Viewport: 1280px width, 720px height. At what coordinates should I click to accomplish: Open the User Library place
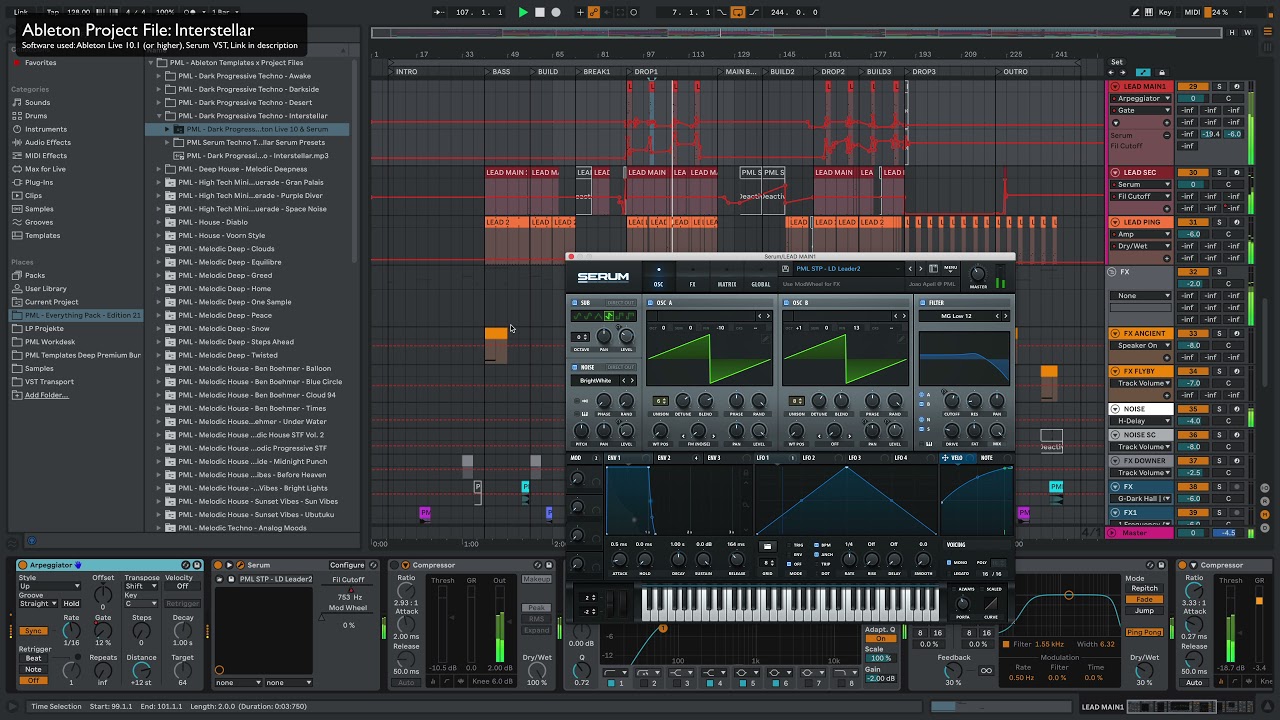(46, 288)
